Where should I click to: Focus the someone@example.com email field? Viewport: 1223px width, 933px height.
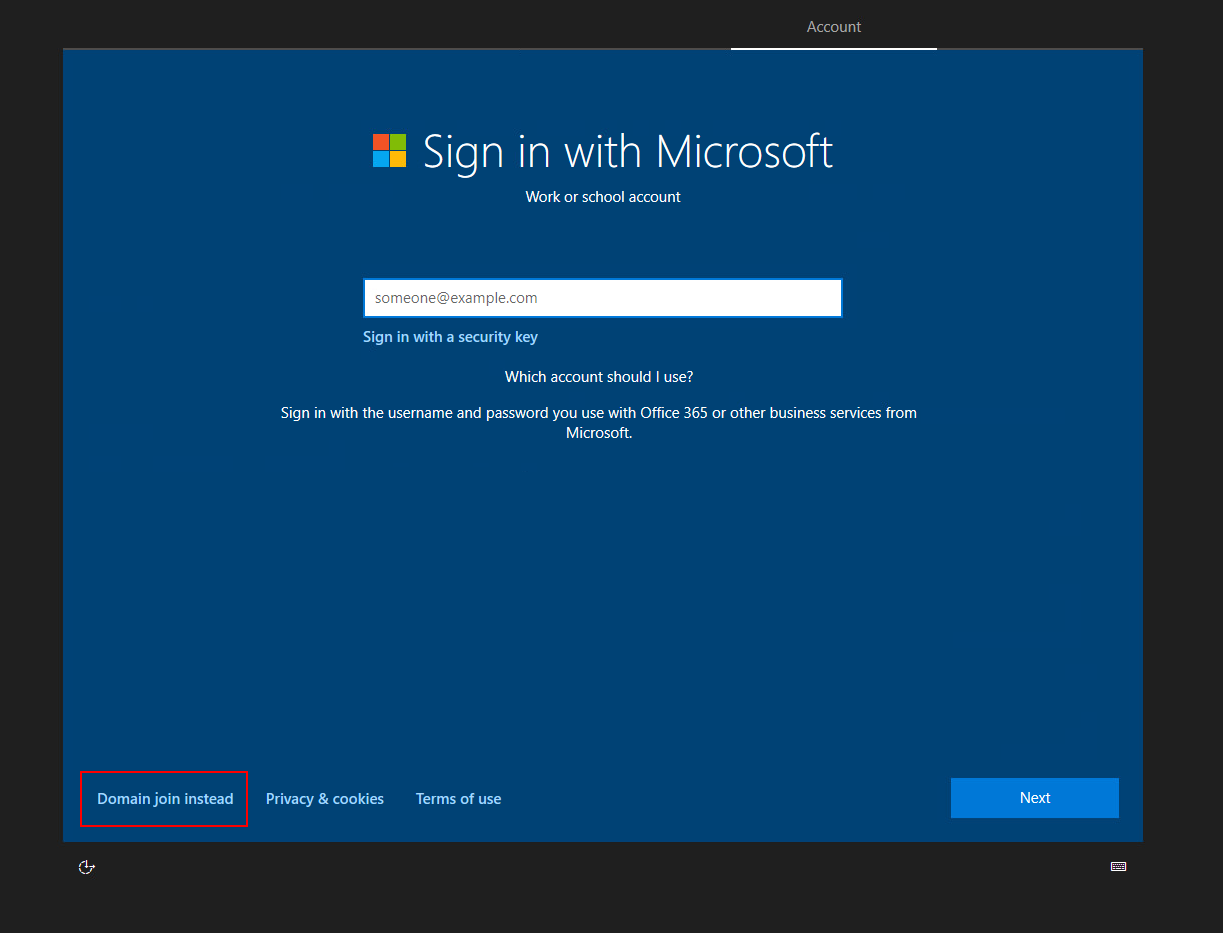(x=603, y=298)
